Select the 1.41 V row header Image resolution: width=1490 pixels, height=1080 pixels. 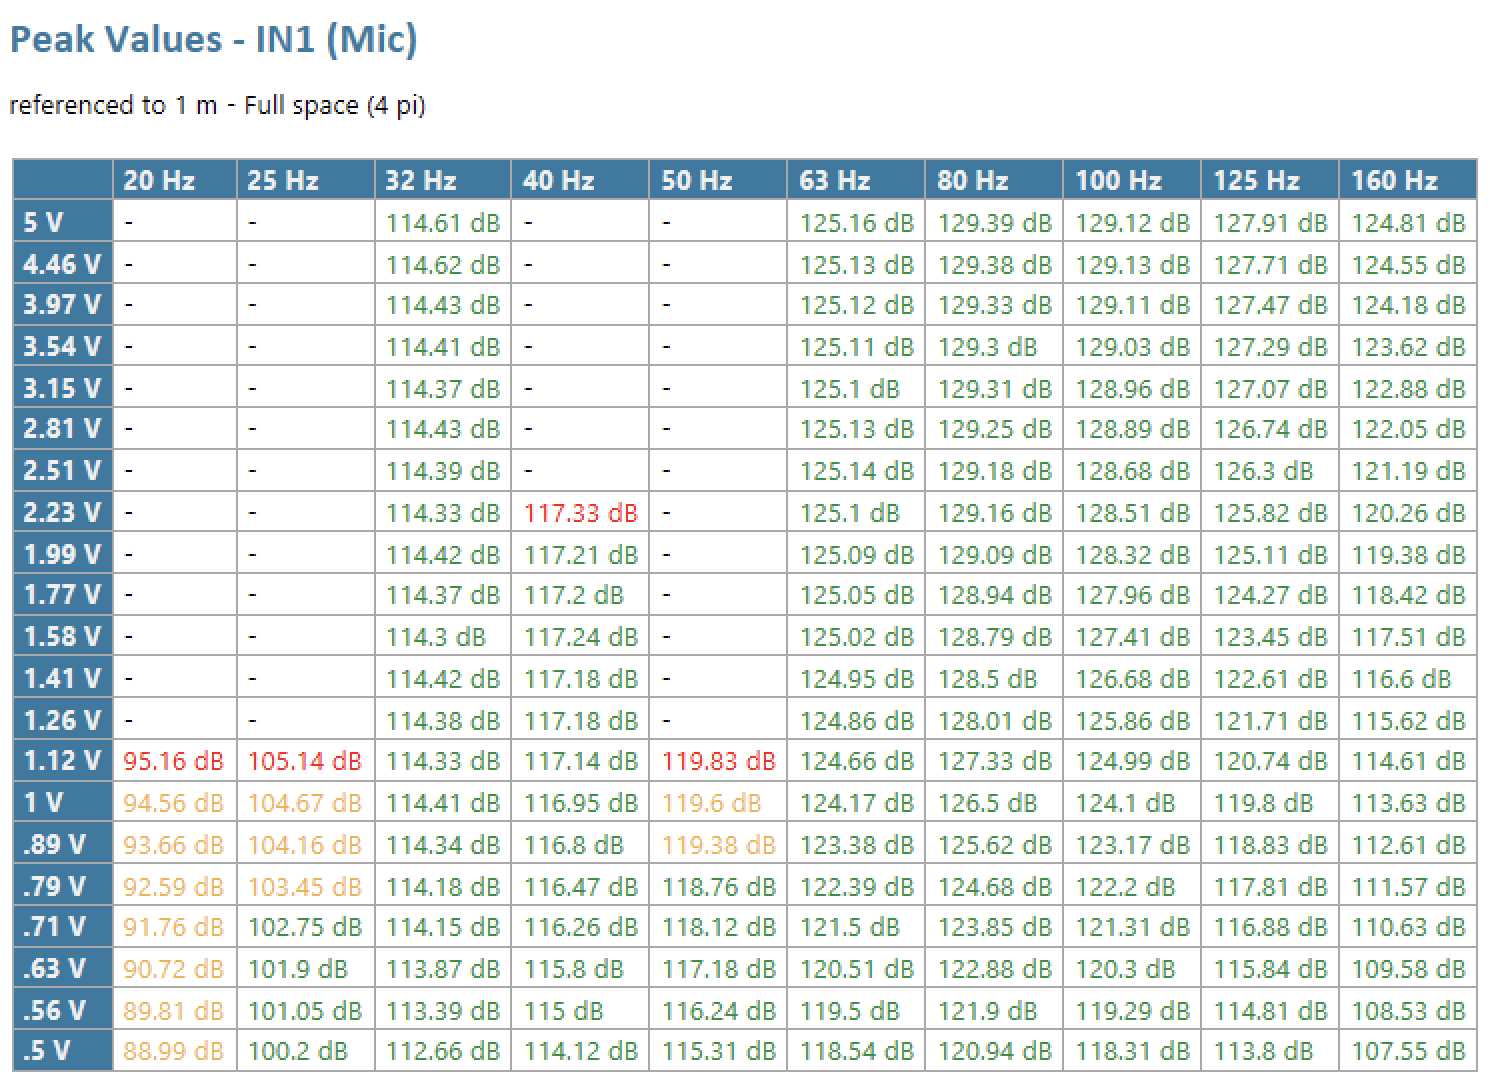coord(62,678)
